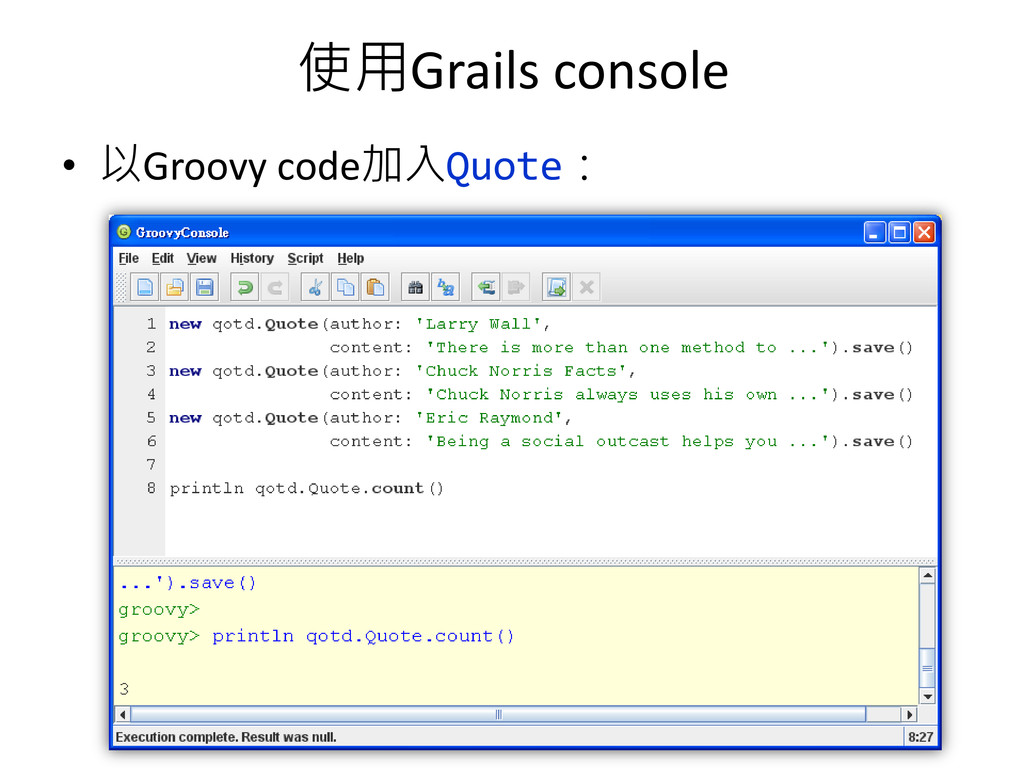Maximize the GroovyConsole window
1024x768 pixels.
coord(899,232)
